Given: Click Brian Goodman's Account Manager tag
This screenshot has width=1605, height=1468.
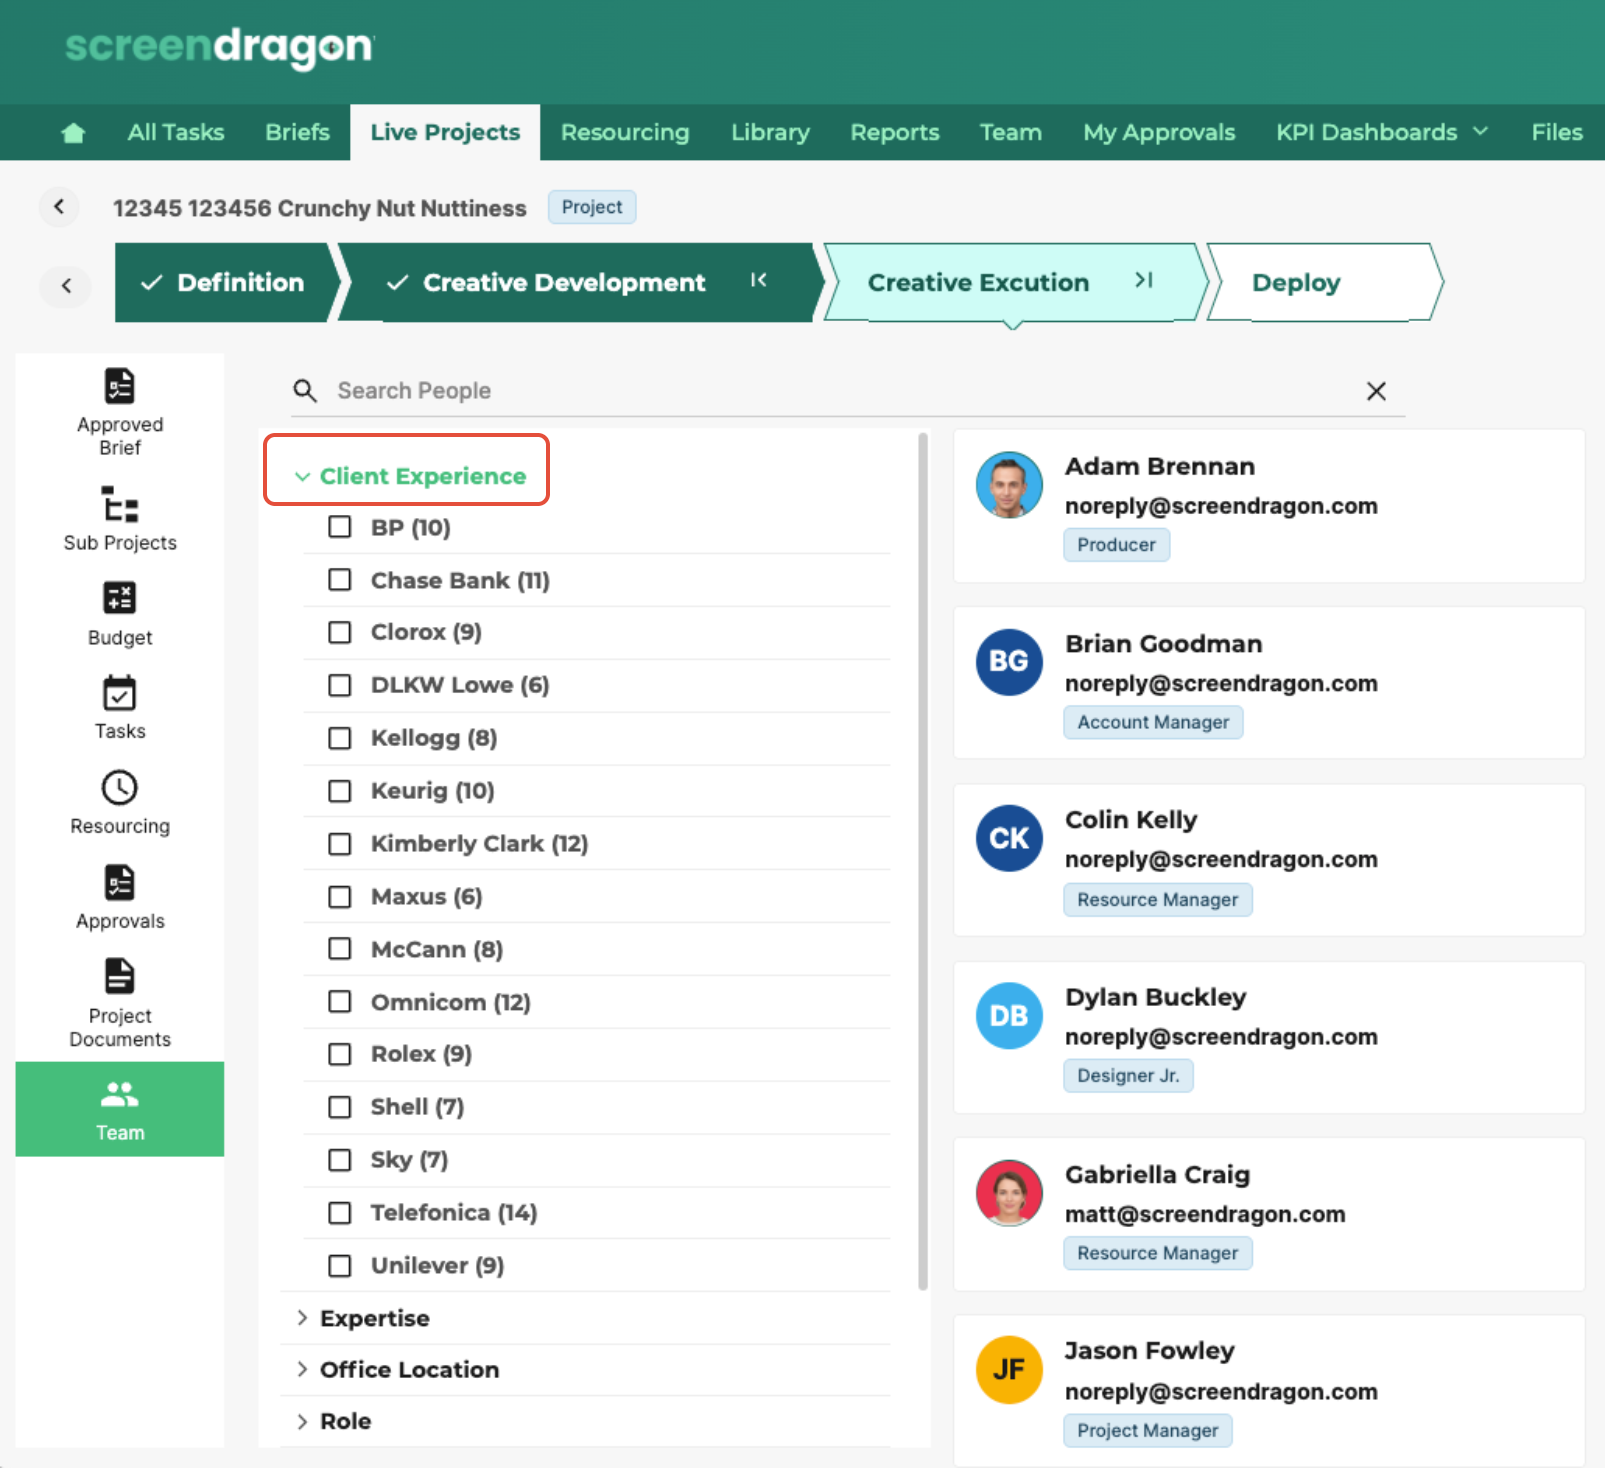Looking at the screenshot, I should pos(1153,722).
